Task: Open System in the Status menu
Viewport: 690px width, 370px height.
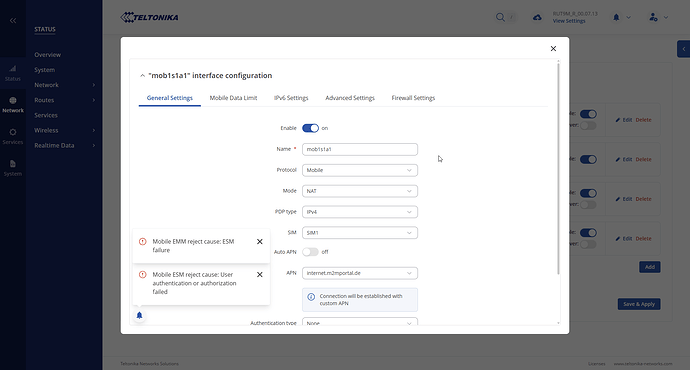Action: point(44,70)
